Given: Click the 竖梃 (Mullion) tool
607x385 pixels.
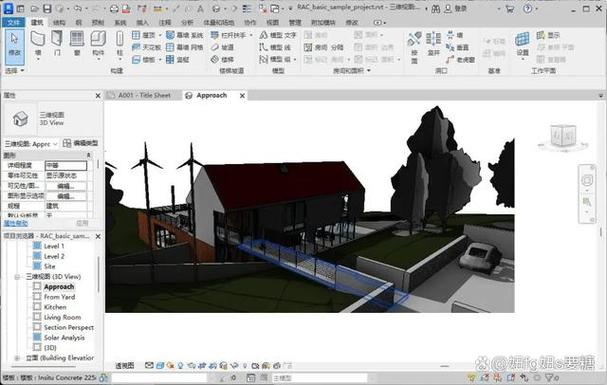Looking at the screenshot, I should click(x=177, y=60).
